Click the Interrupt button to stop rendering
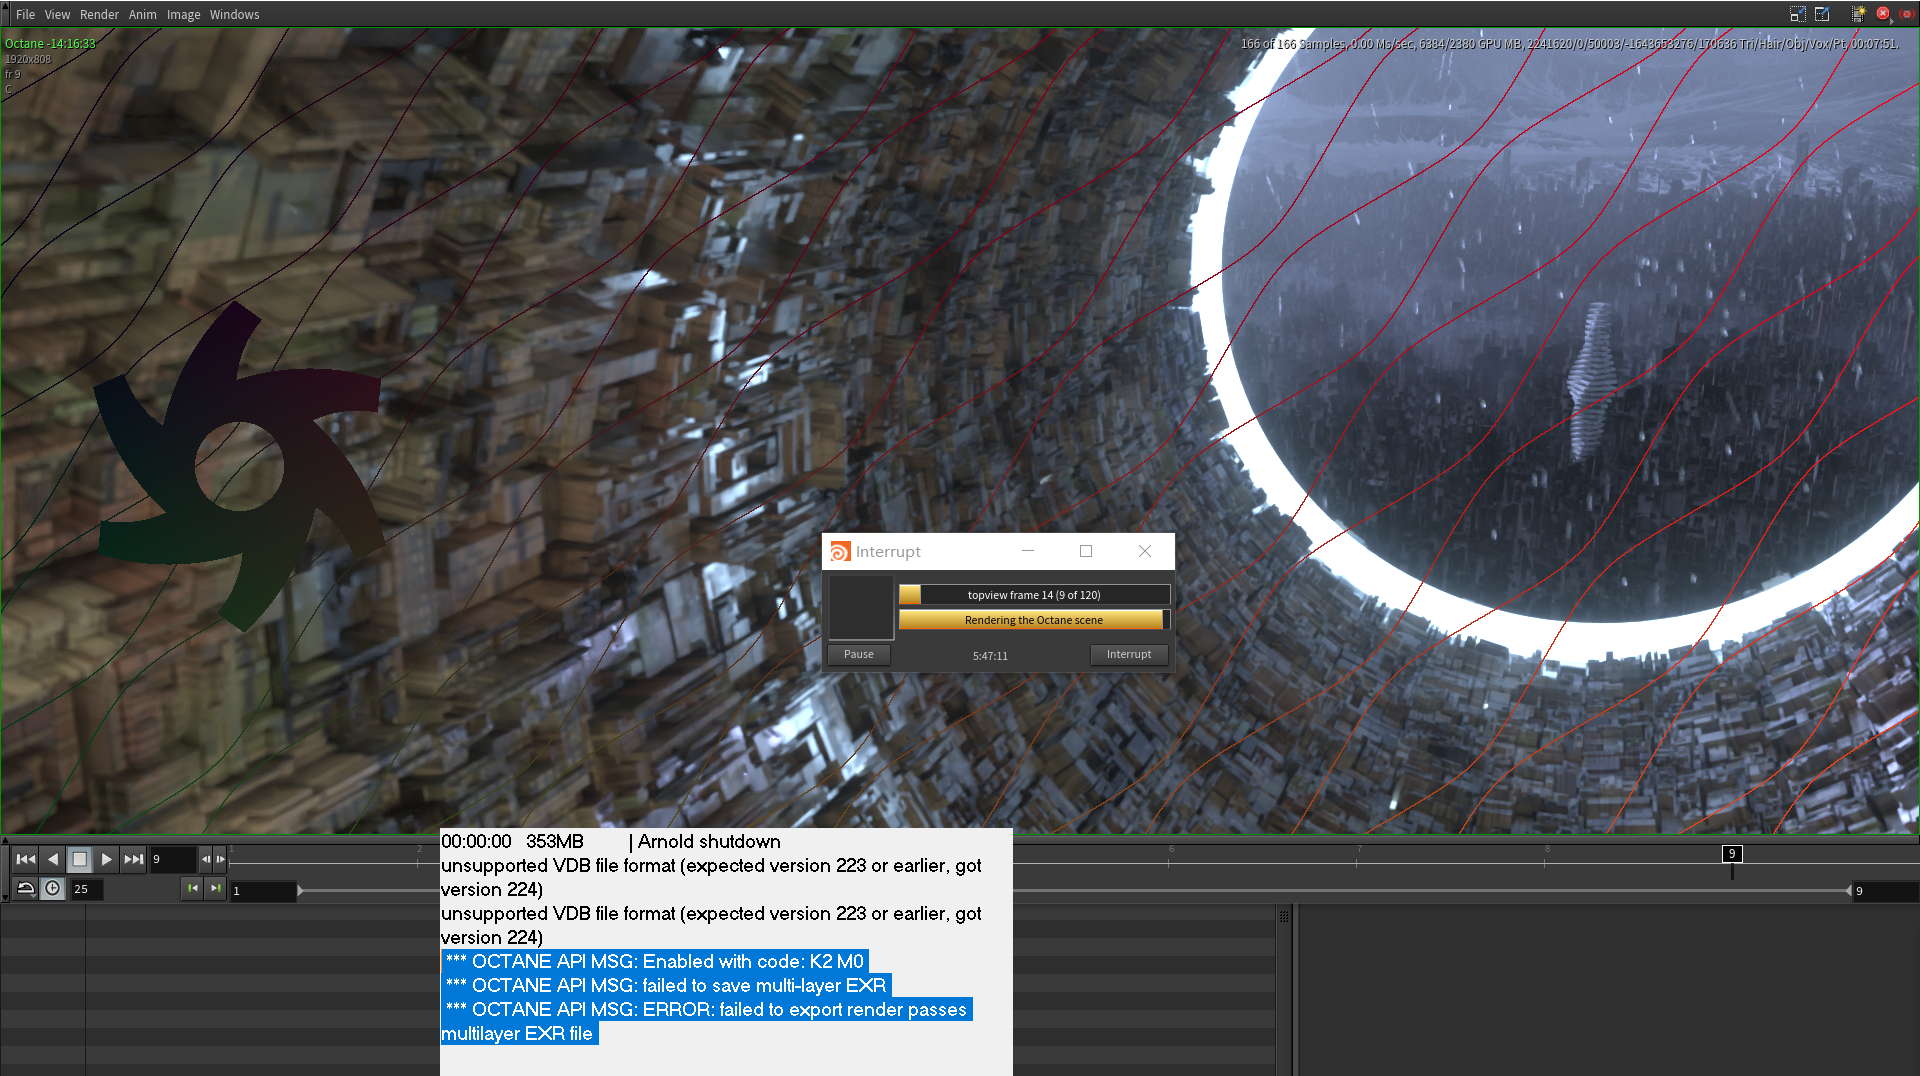 1129,654
